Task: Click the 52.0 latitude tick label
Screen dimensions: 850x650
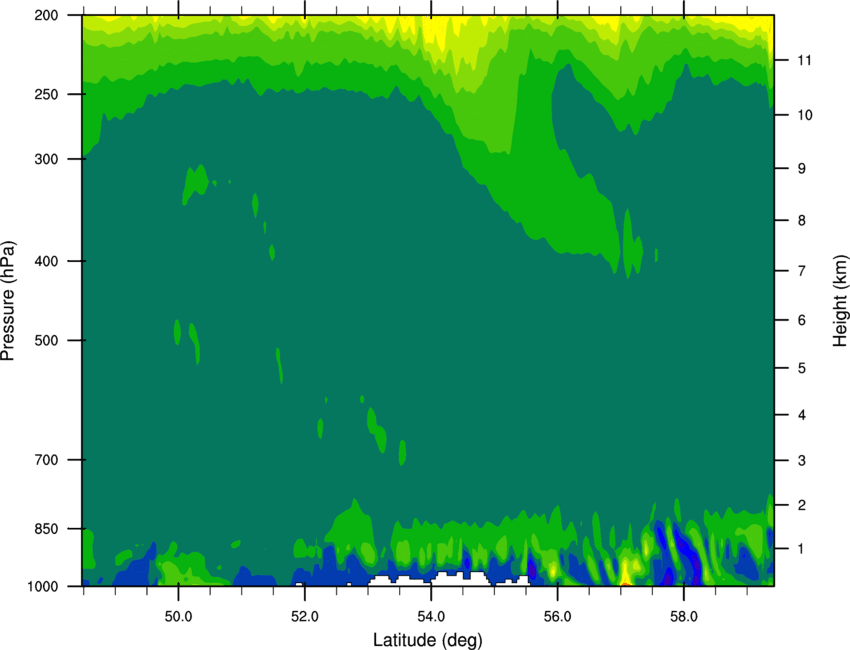Action: point(305,617)
